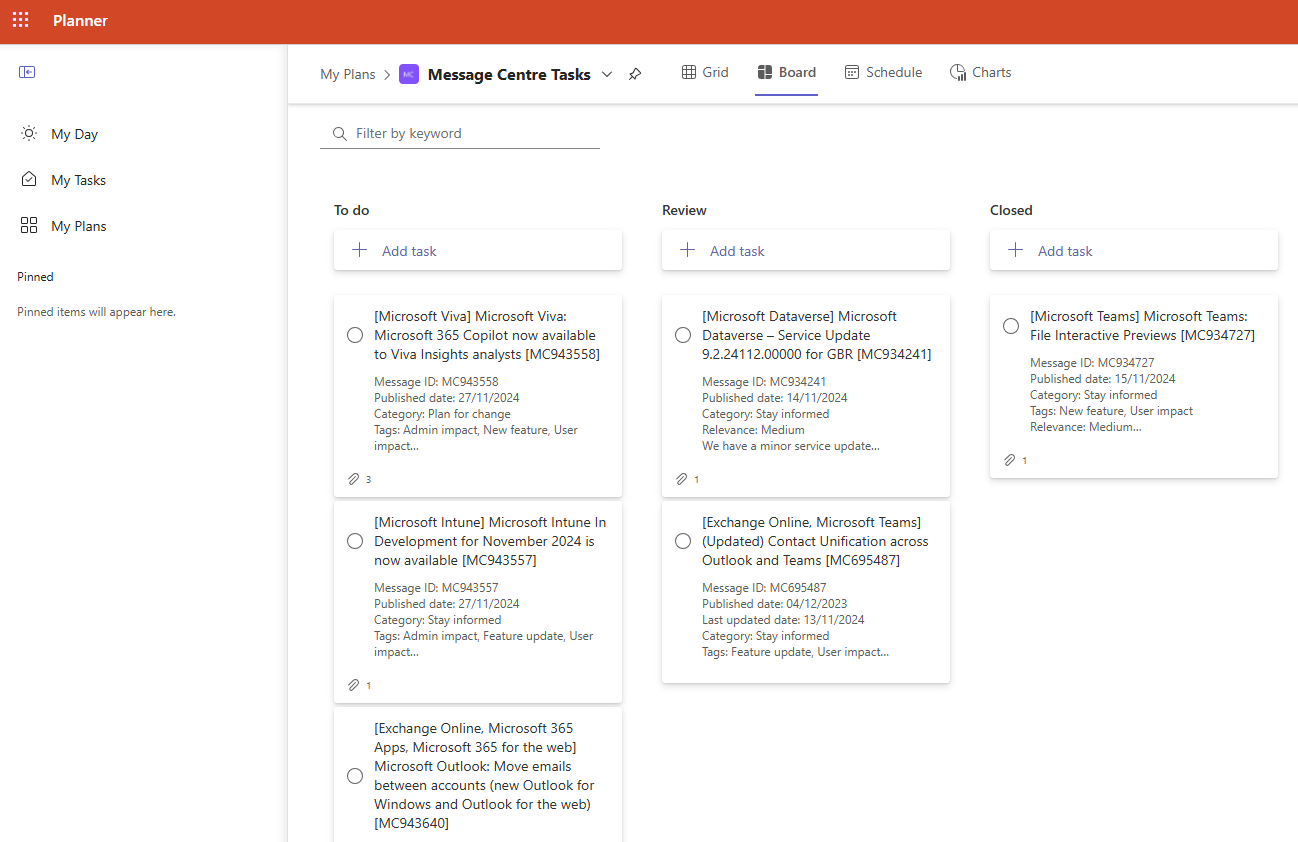
Task: Mark Dataverse Service Update task complete
Action: [x=683, y=335]
